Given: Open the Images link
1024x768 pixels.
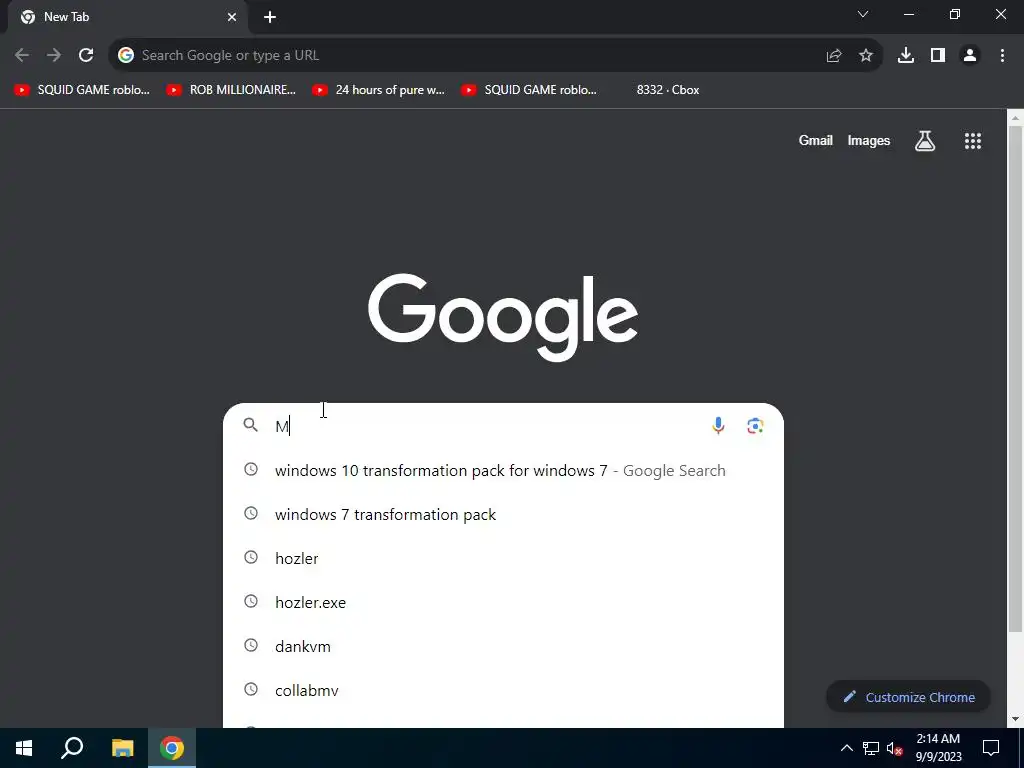Looking at the screenshot, I should 869,140.
